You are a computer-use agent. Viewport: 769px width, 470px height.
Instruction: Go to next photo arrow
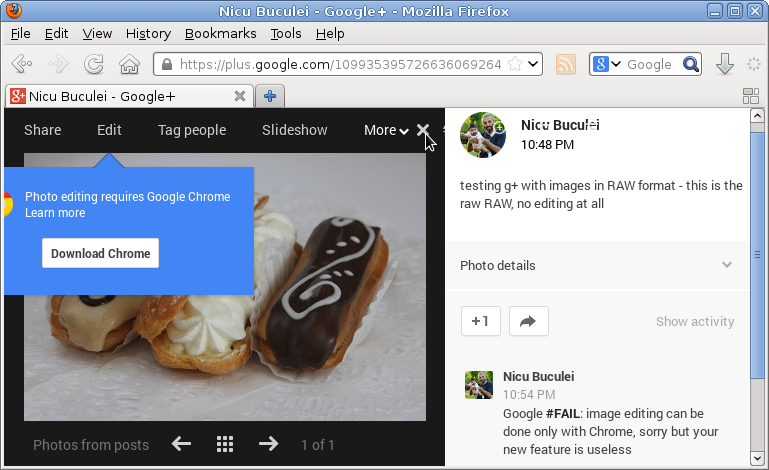268,444
